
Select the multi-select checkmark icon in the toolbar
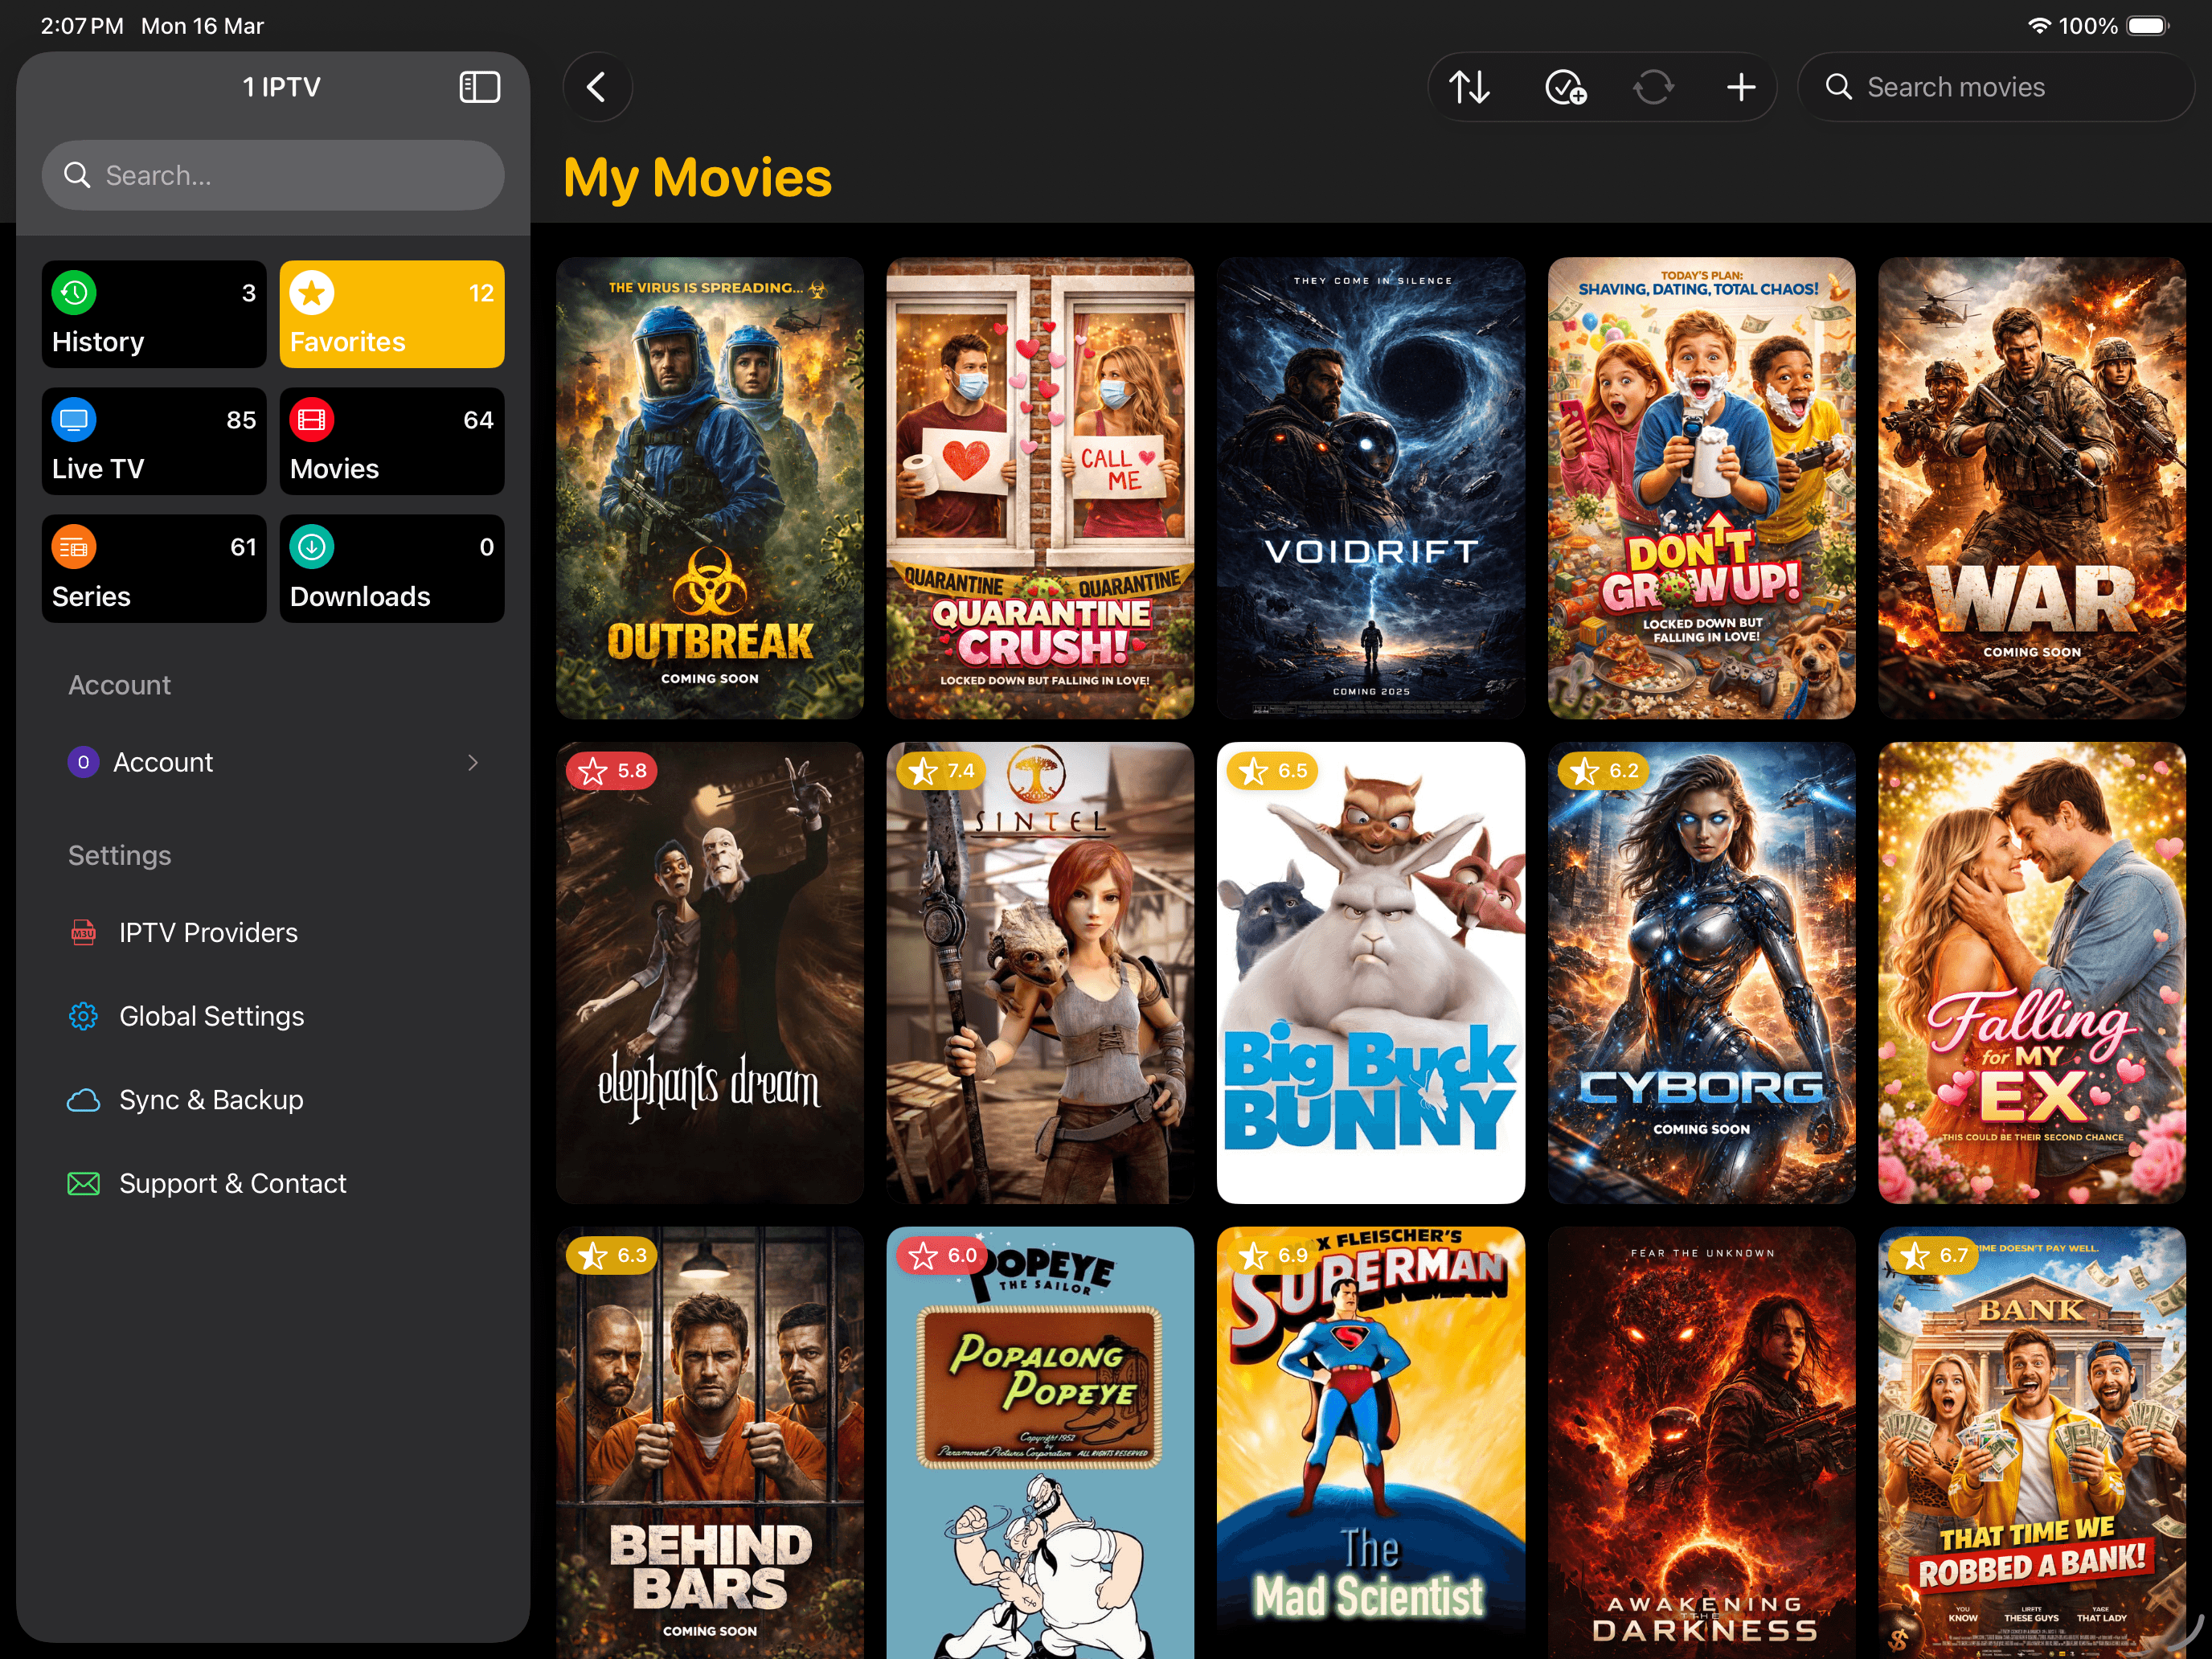coord(1566,87)
